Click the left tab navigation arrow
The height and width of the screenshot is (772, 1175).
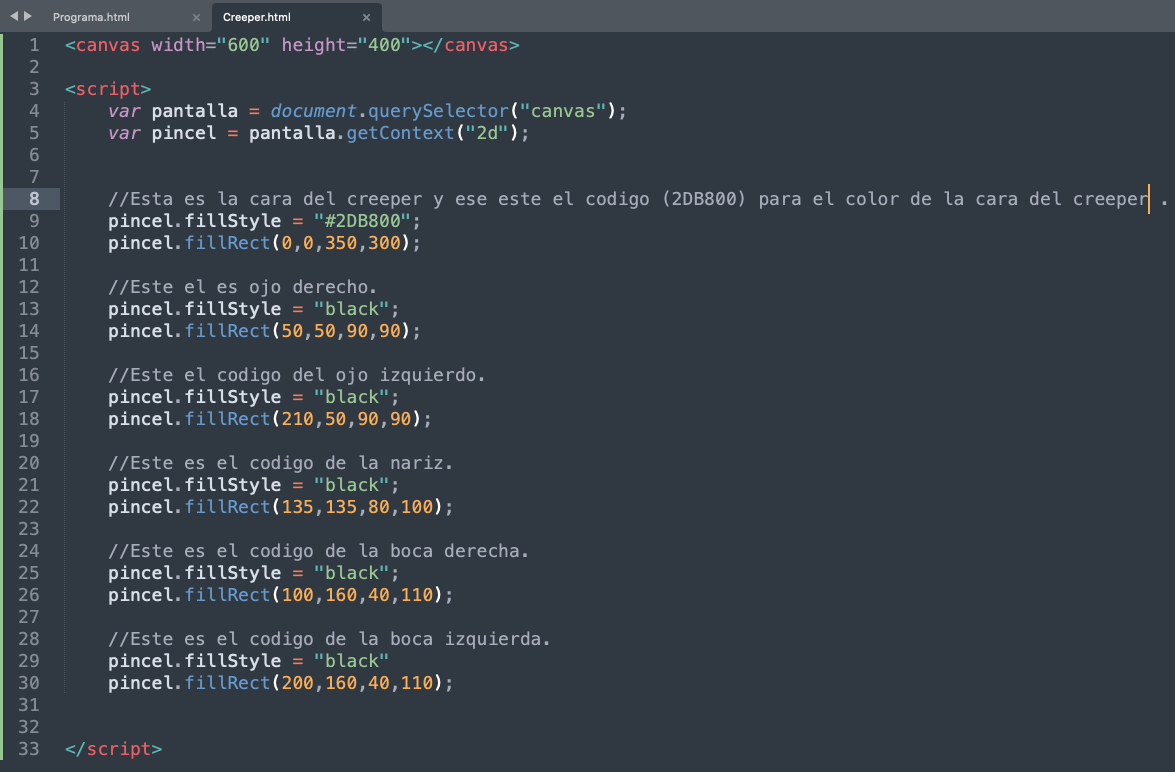coord(13,16)
